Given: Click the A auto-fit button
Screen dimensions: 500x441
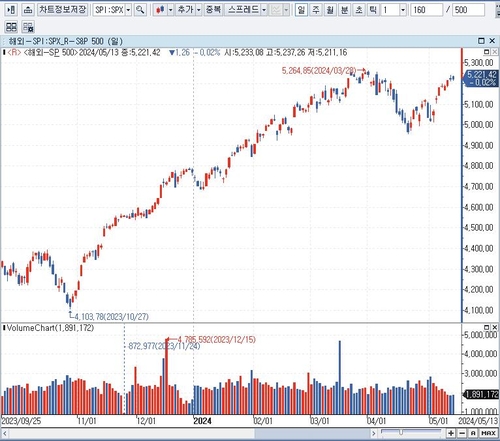Looking at the screenshot, I should coord(473,433).
